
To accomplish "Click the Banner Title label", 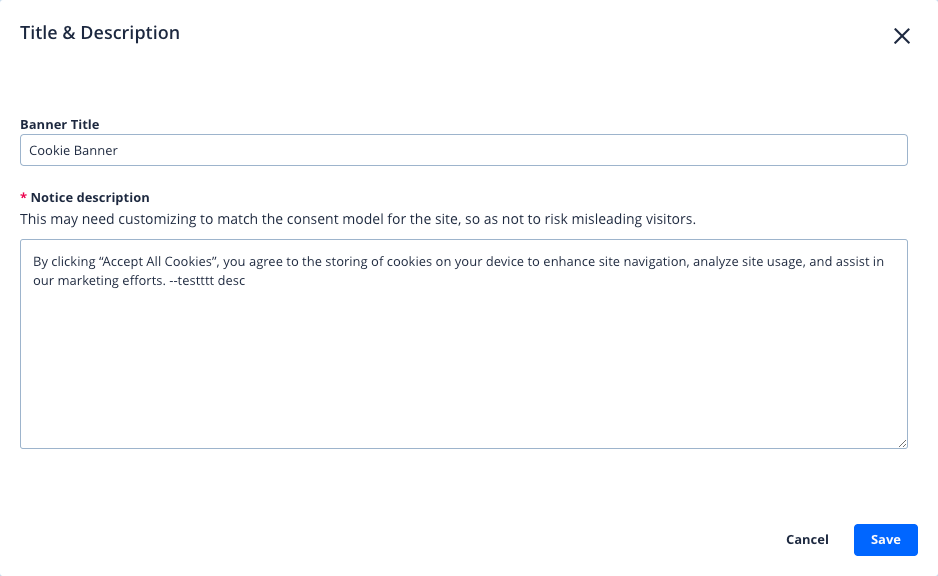I will (x=60, y=125).
